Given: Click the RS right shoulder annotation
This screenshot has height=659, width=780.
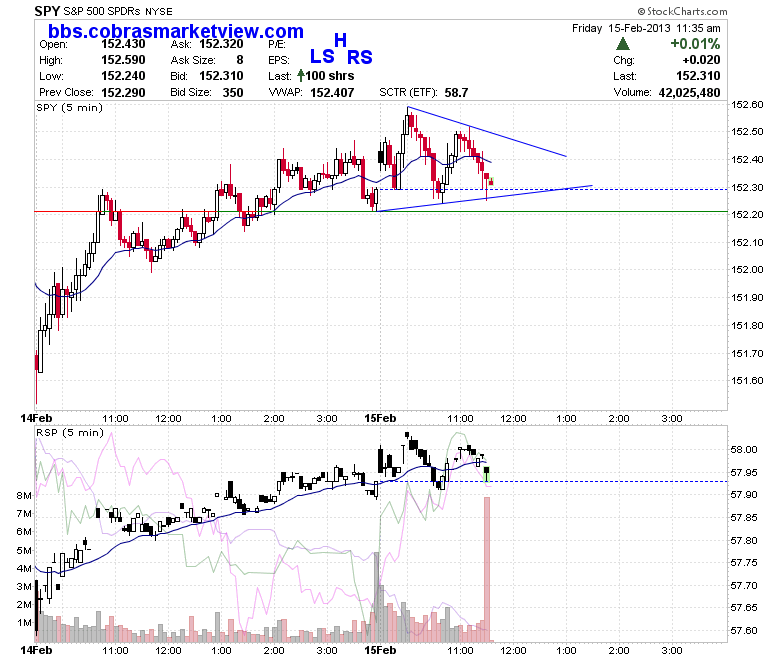Looking at the screenshot, I should [x=359, y=57].
